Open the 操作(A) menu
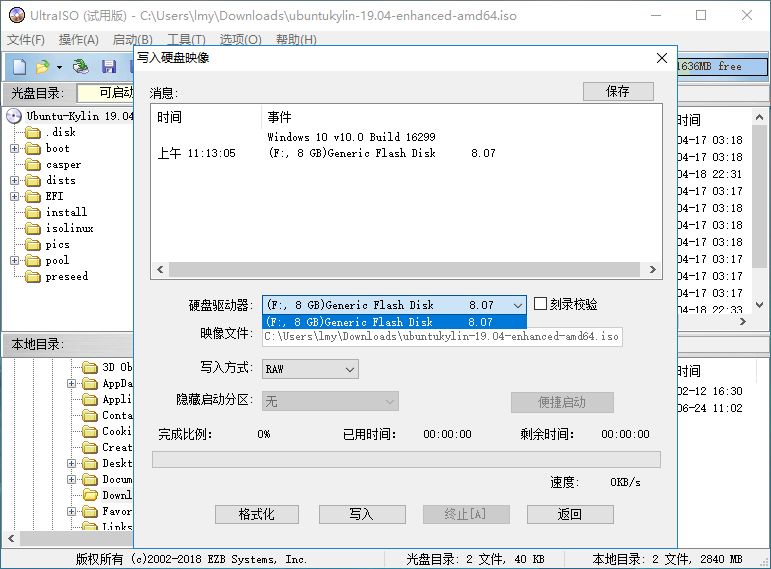This screenshot has height=569, width=771. coord(78,39)
